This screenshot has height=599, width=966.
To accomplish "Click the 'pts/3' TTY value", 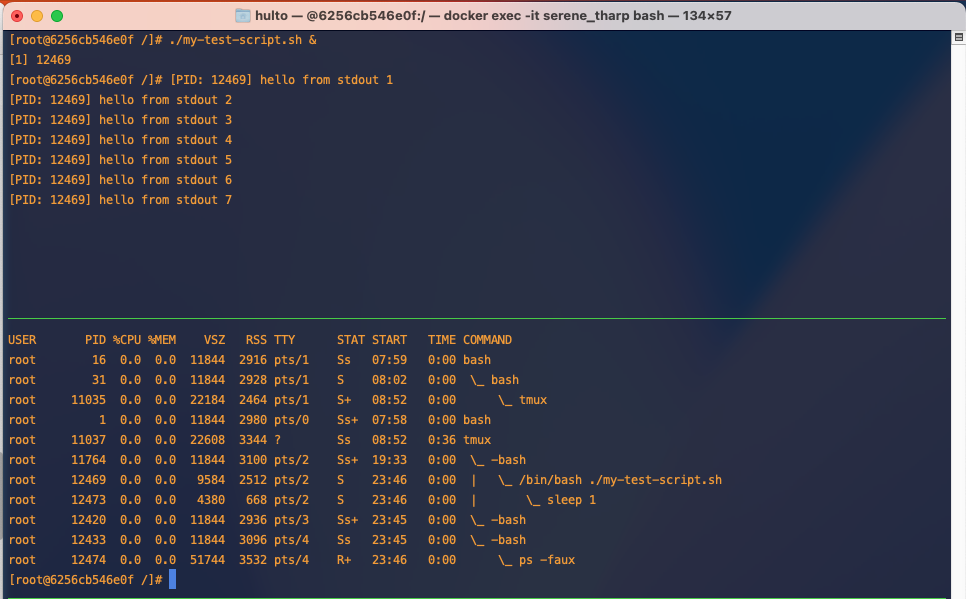I will (x=291, y=520).
